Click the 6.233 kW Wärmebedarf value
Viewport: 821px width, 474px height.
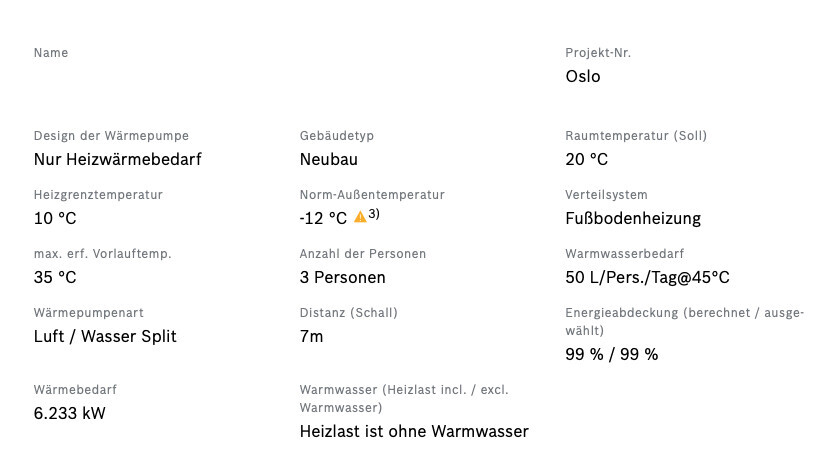pyautogui.click(x=69, y=413)
